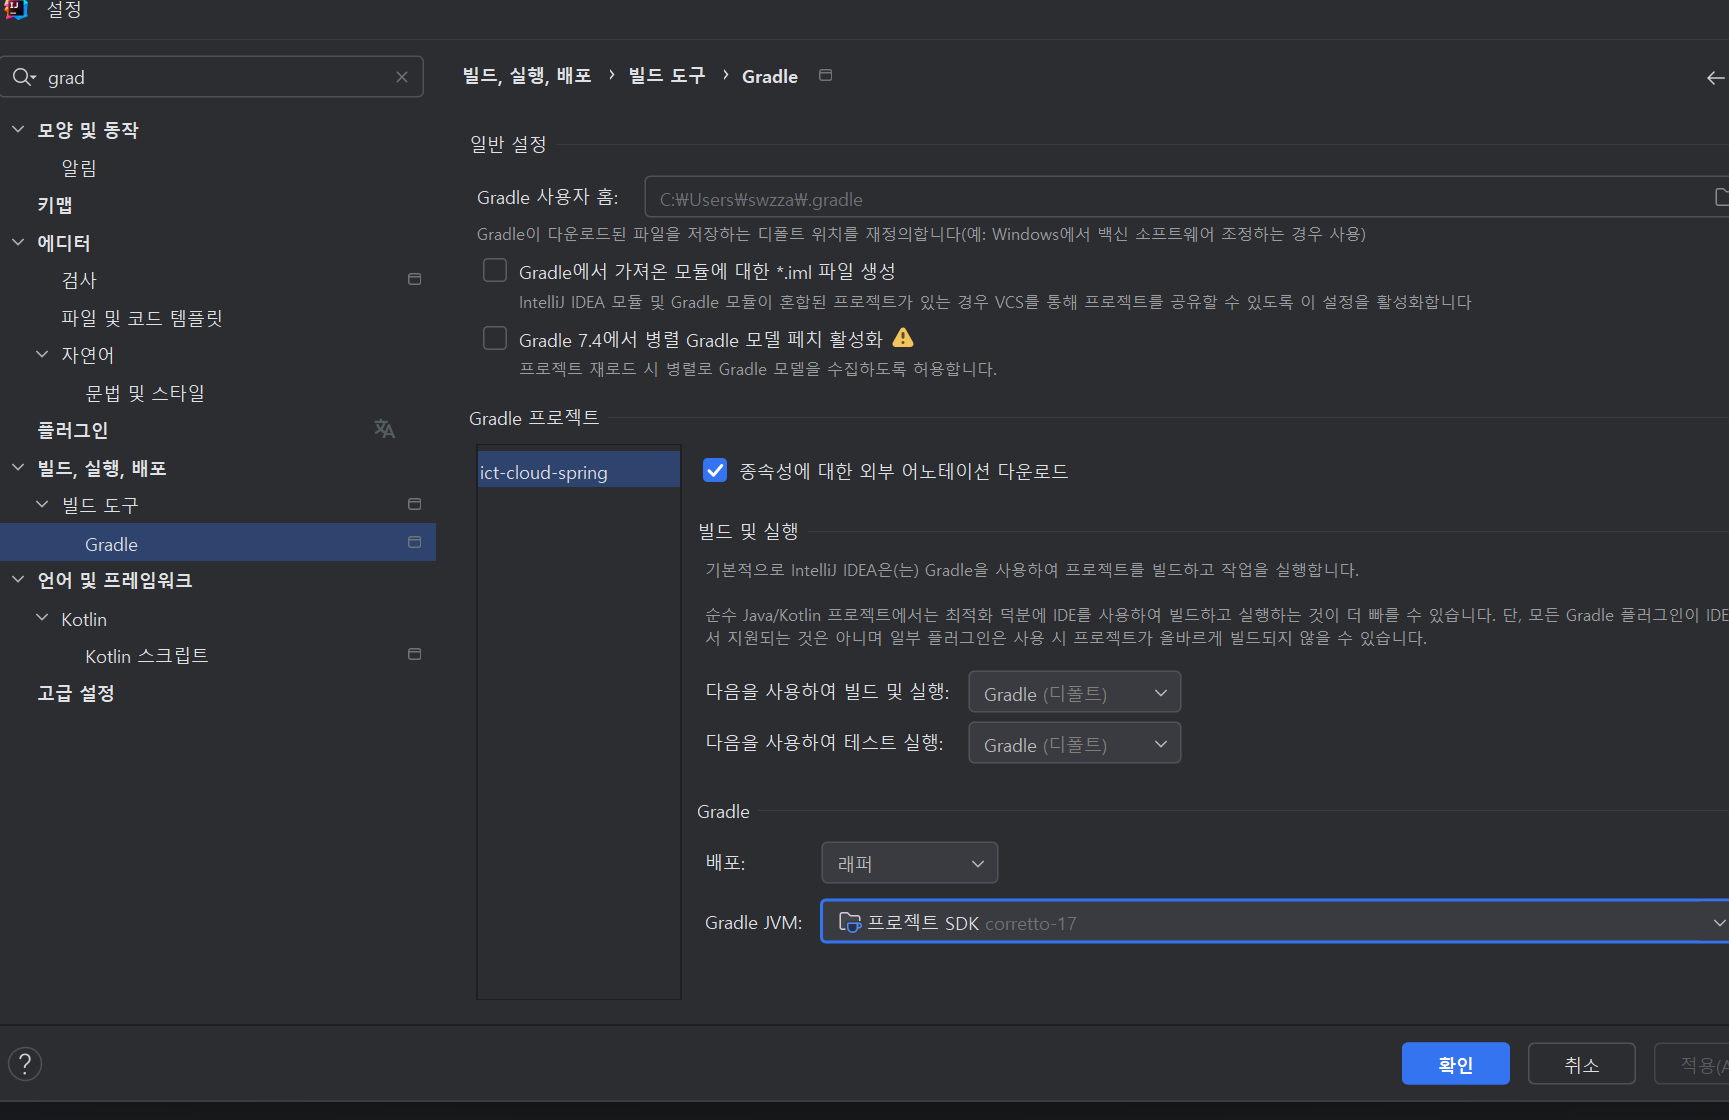The height and width of the screenshot is (1120, 1729).
Task: Collapse the 모양 및 동작 tree section
Action: 18,129
